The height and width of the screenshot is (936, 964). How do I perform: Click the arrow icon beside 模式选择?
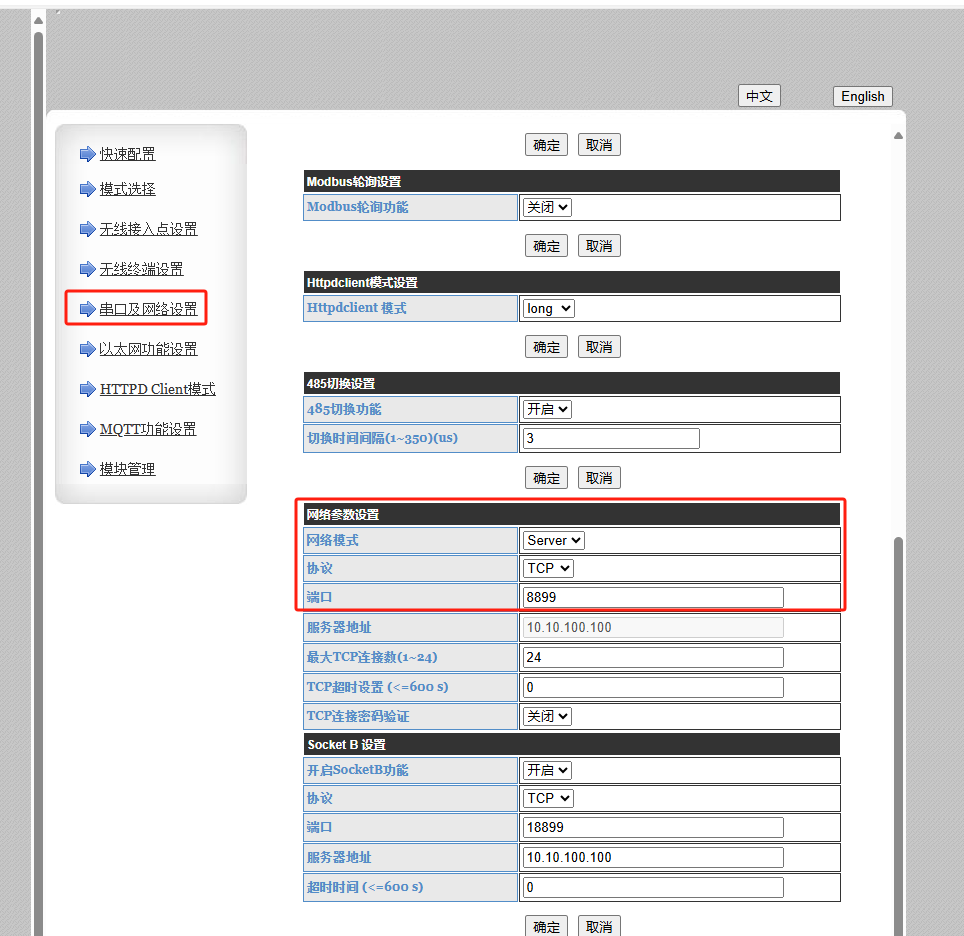click(87, 189)
